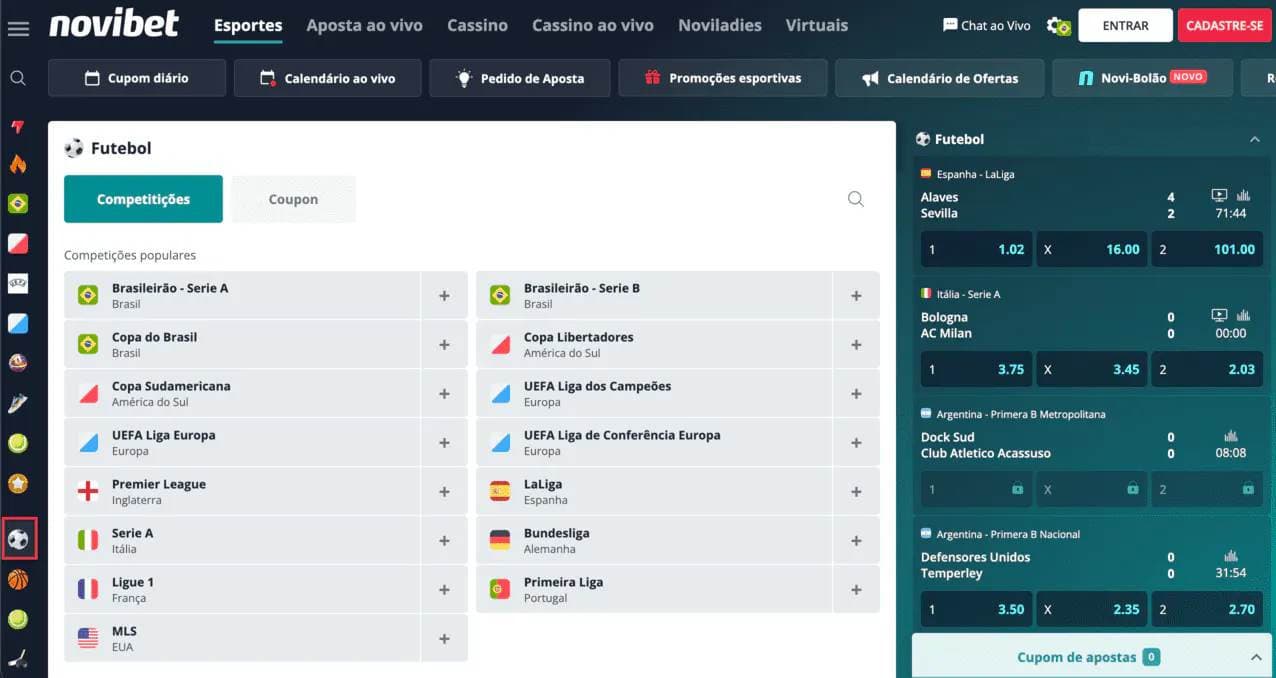Switch to the Esportes tab
Image resolution: width=1276 pixels, height=678 pixels.
tap(248, 25)
